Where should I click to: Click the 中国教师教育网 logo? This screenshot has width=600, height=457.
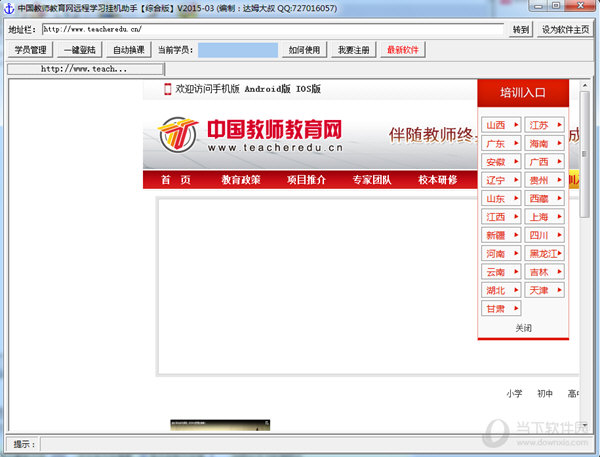(251, 135)
